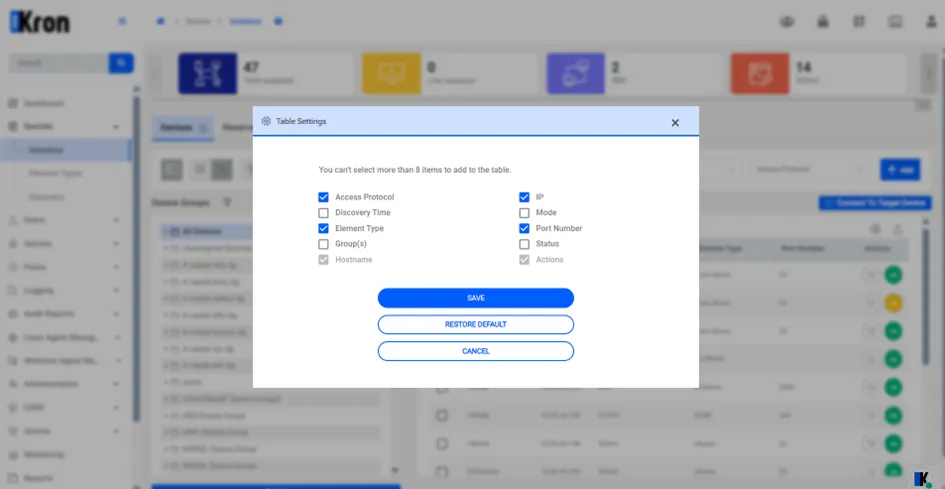945x489 pixels.
Task: Click the table settings gear above Actions column
Action: coord(876,229)
